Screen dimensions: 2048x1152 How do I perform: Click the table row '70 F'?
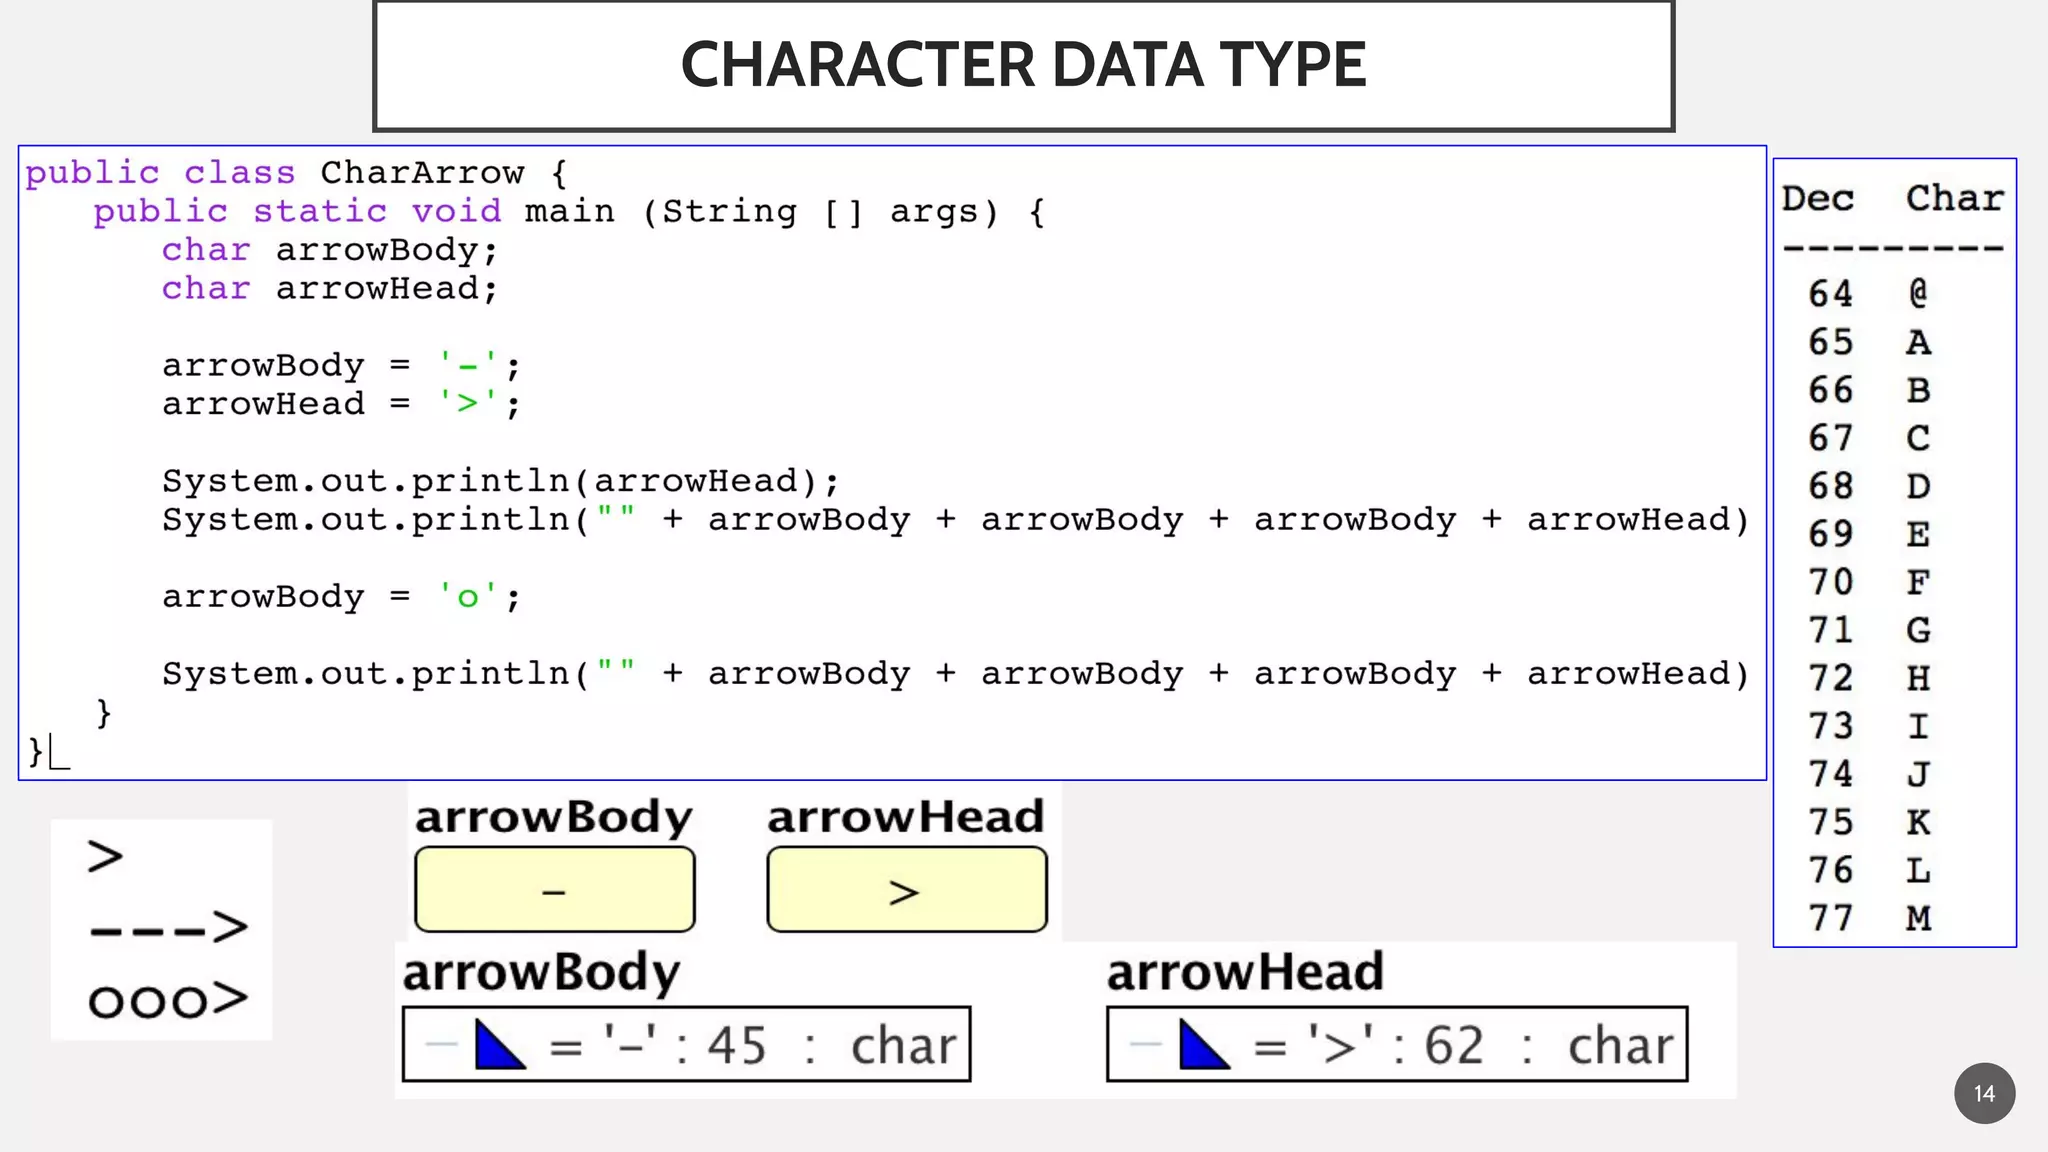tap(1868, 582)
